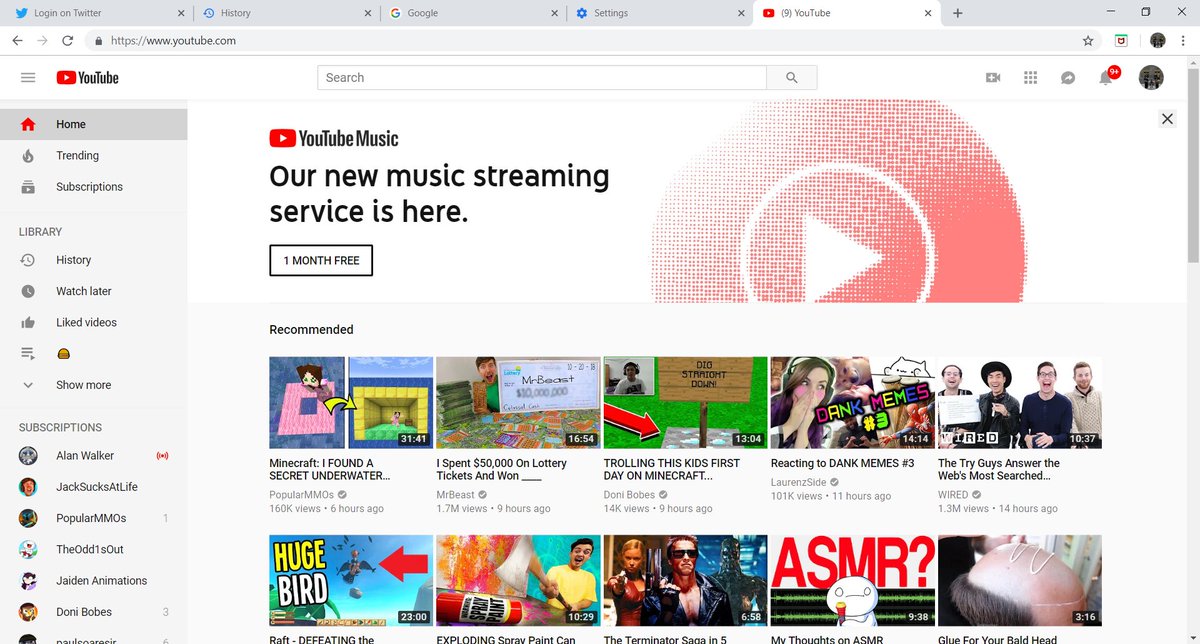
Task: Click 'Reacting to DANK MEMES #3' title
Action: pos(842,463)
